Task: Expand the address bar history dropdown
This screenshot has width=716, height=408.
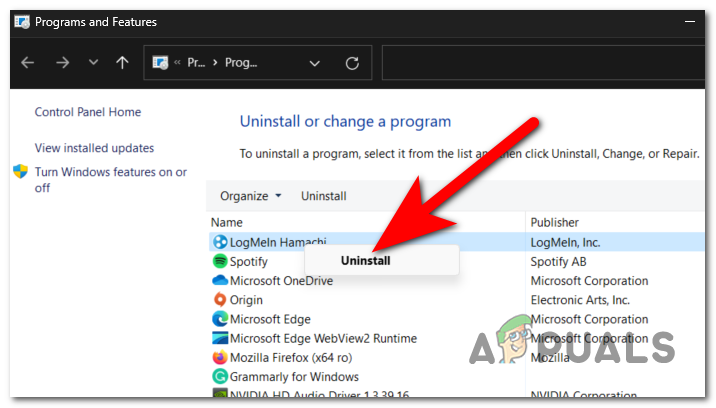Action: pos(315,63)
